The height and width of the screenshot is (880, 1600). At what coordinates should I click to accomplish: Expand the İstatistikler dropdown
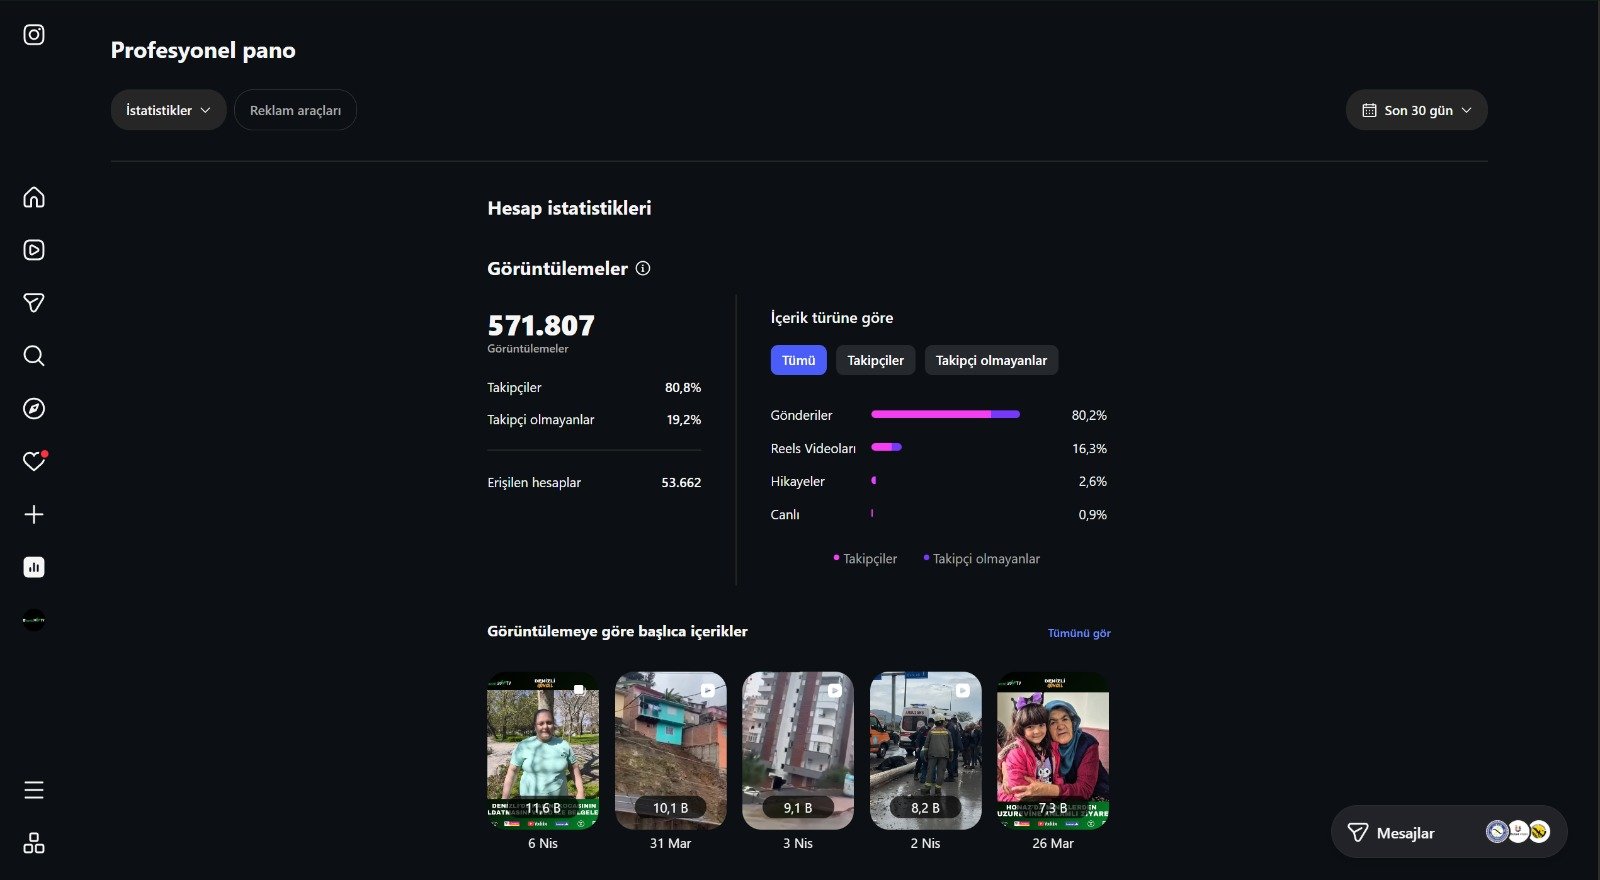168,110
